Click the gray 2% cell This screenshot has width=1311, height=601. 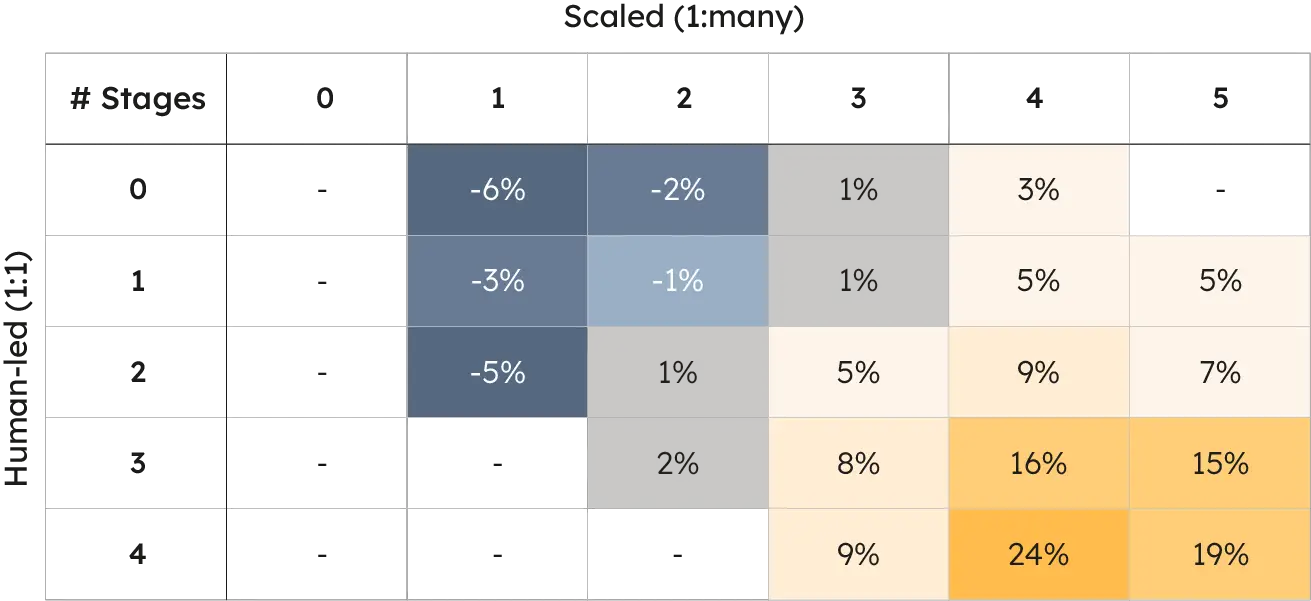[678, 463]
